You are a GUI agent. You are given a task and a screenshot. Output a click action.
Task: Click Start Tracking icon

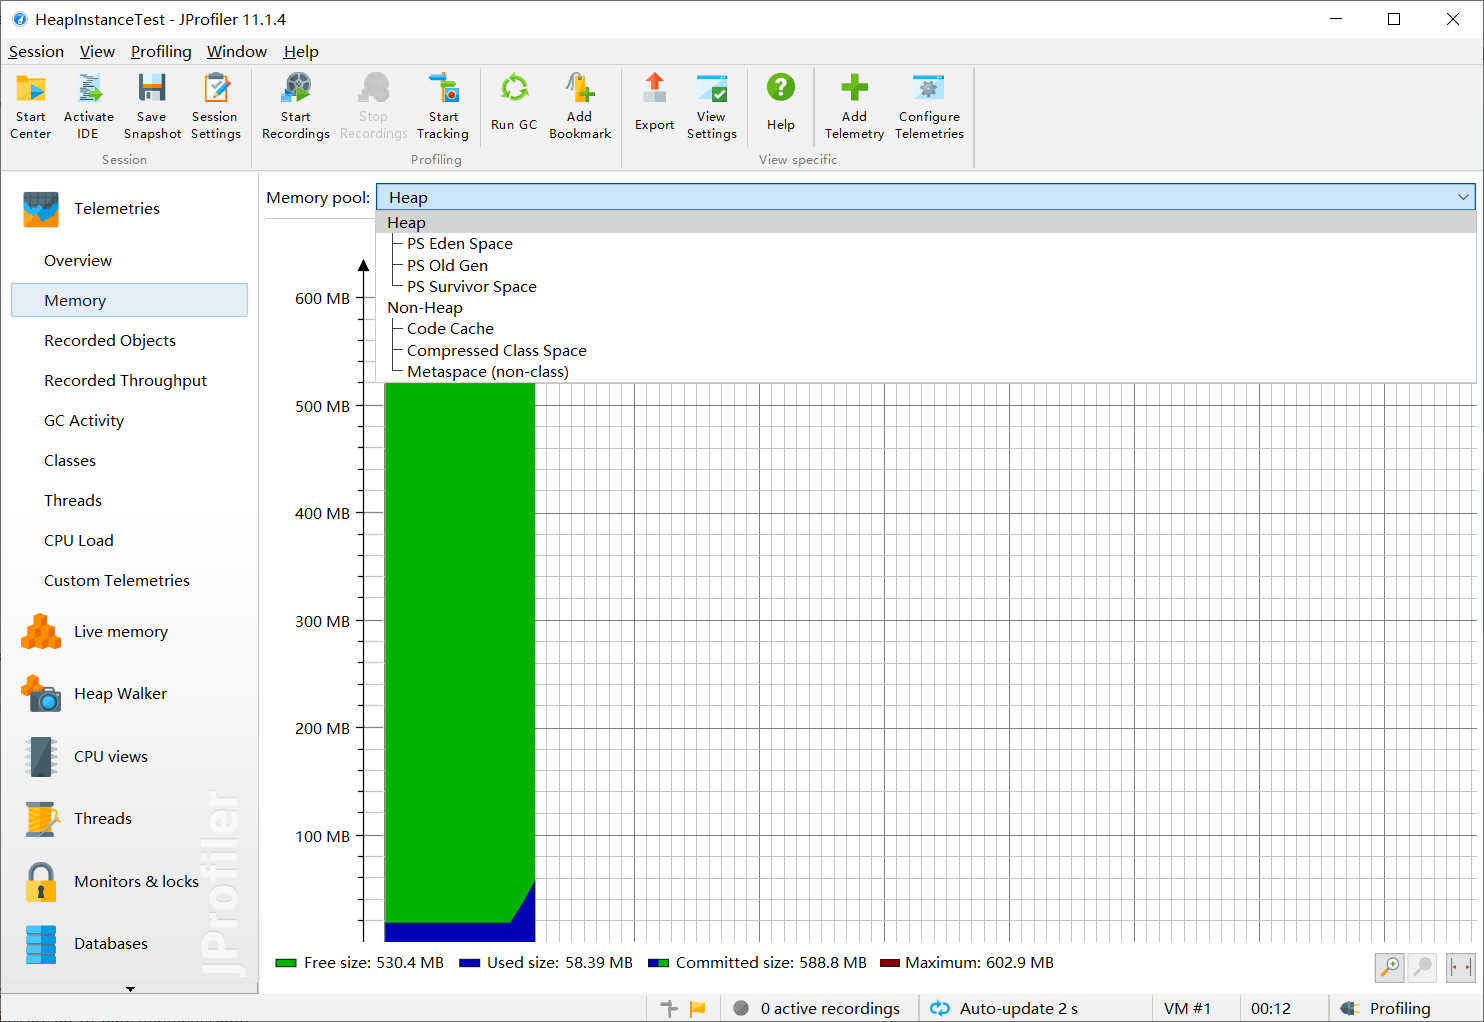[443, 106]
